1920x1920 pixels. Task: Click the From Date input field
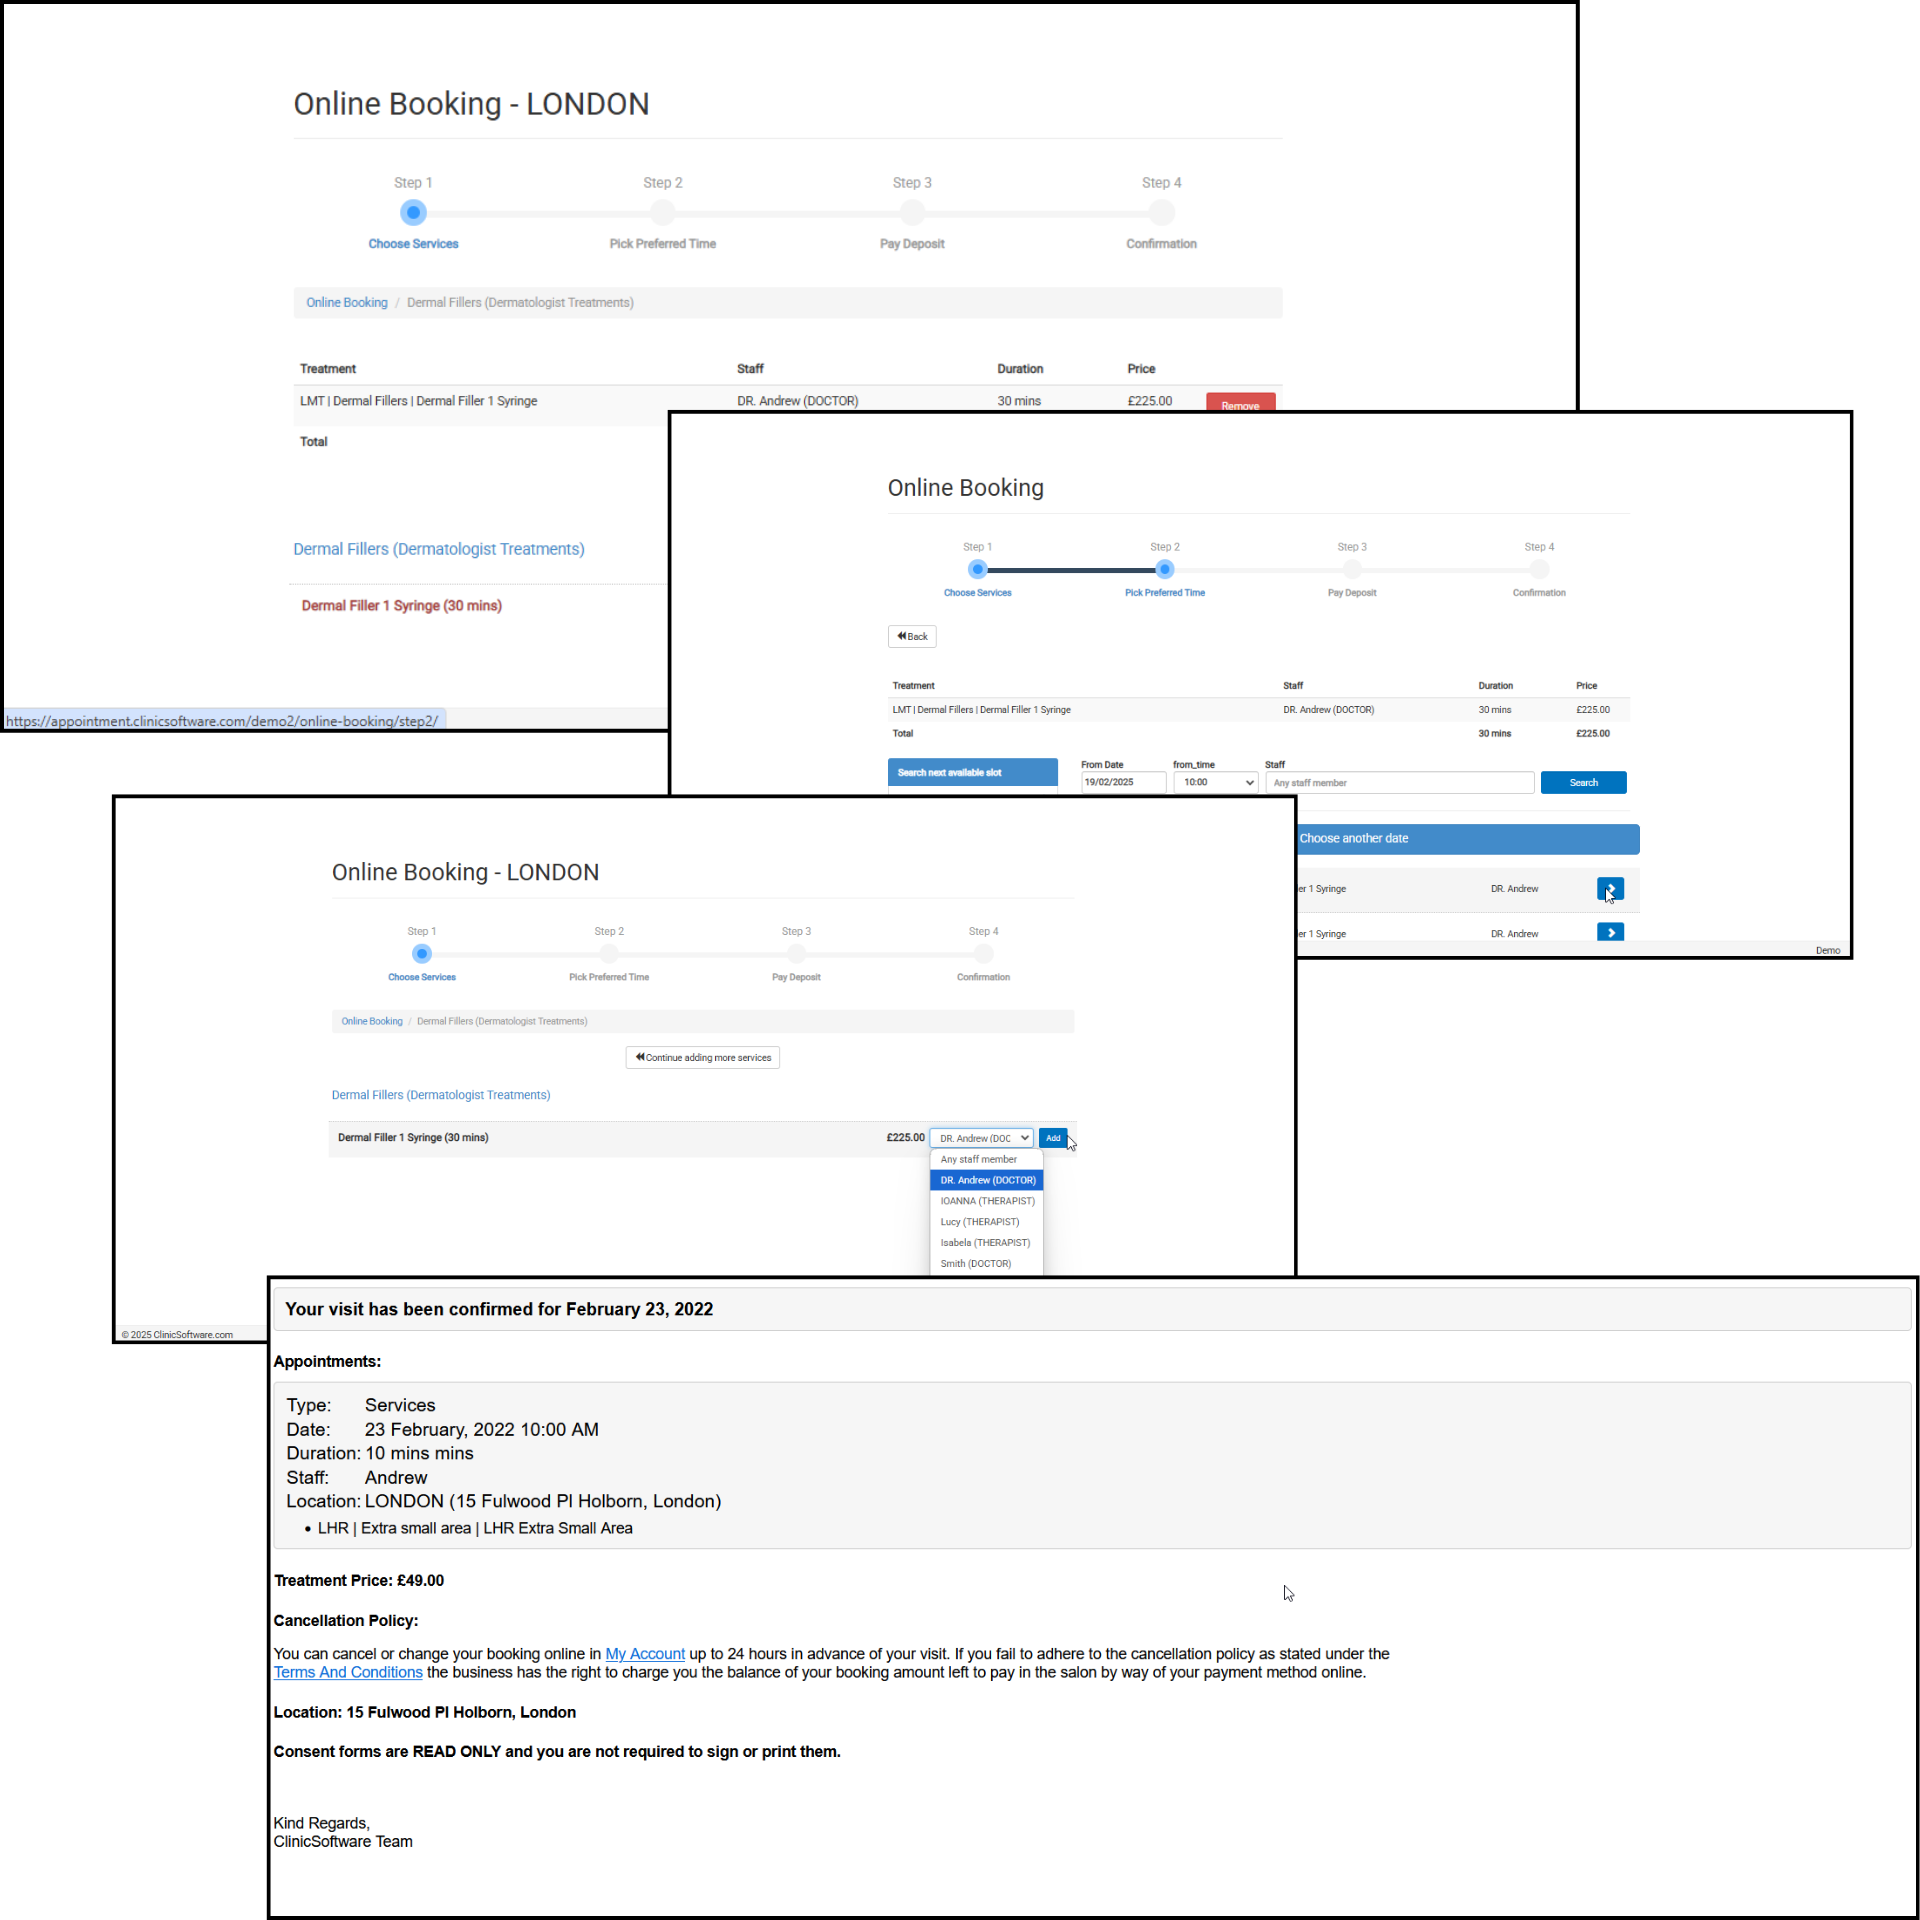pyautogui.click(x=1122, y=782)
